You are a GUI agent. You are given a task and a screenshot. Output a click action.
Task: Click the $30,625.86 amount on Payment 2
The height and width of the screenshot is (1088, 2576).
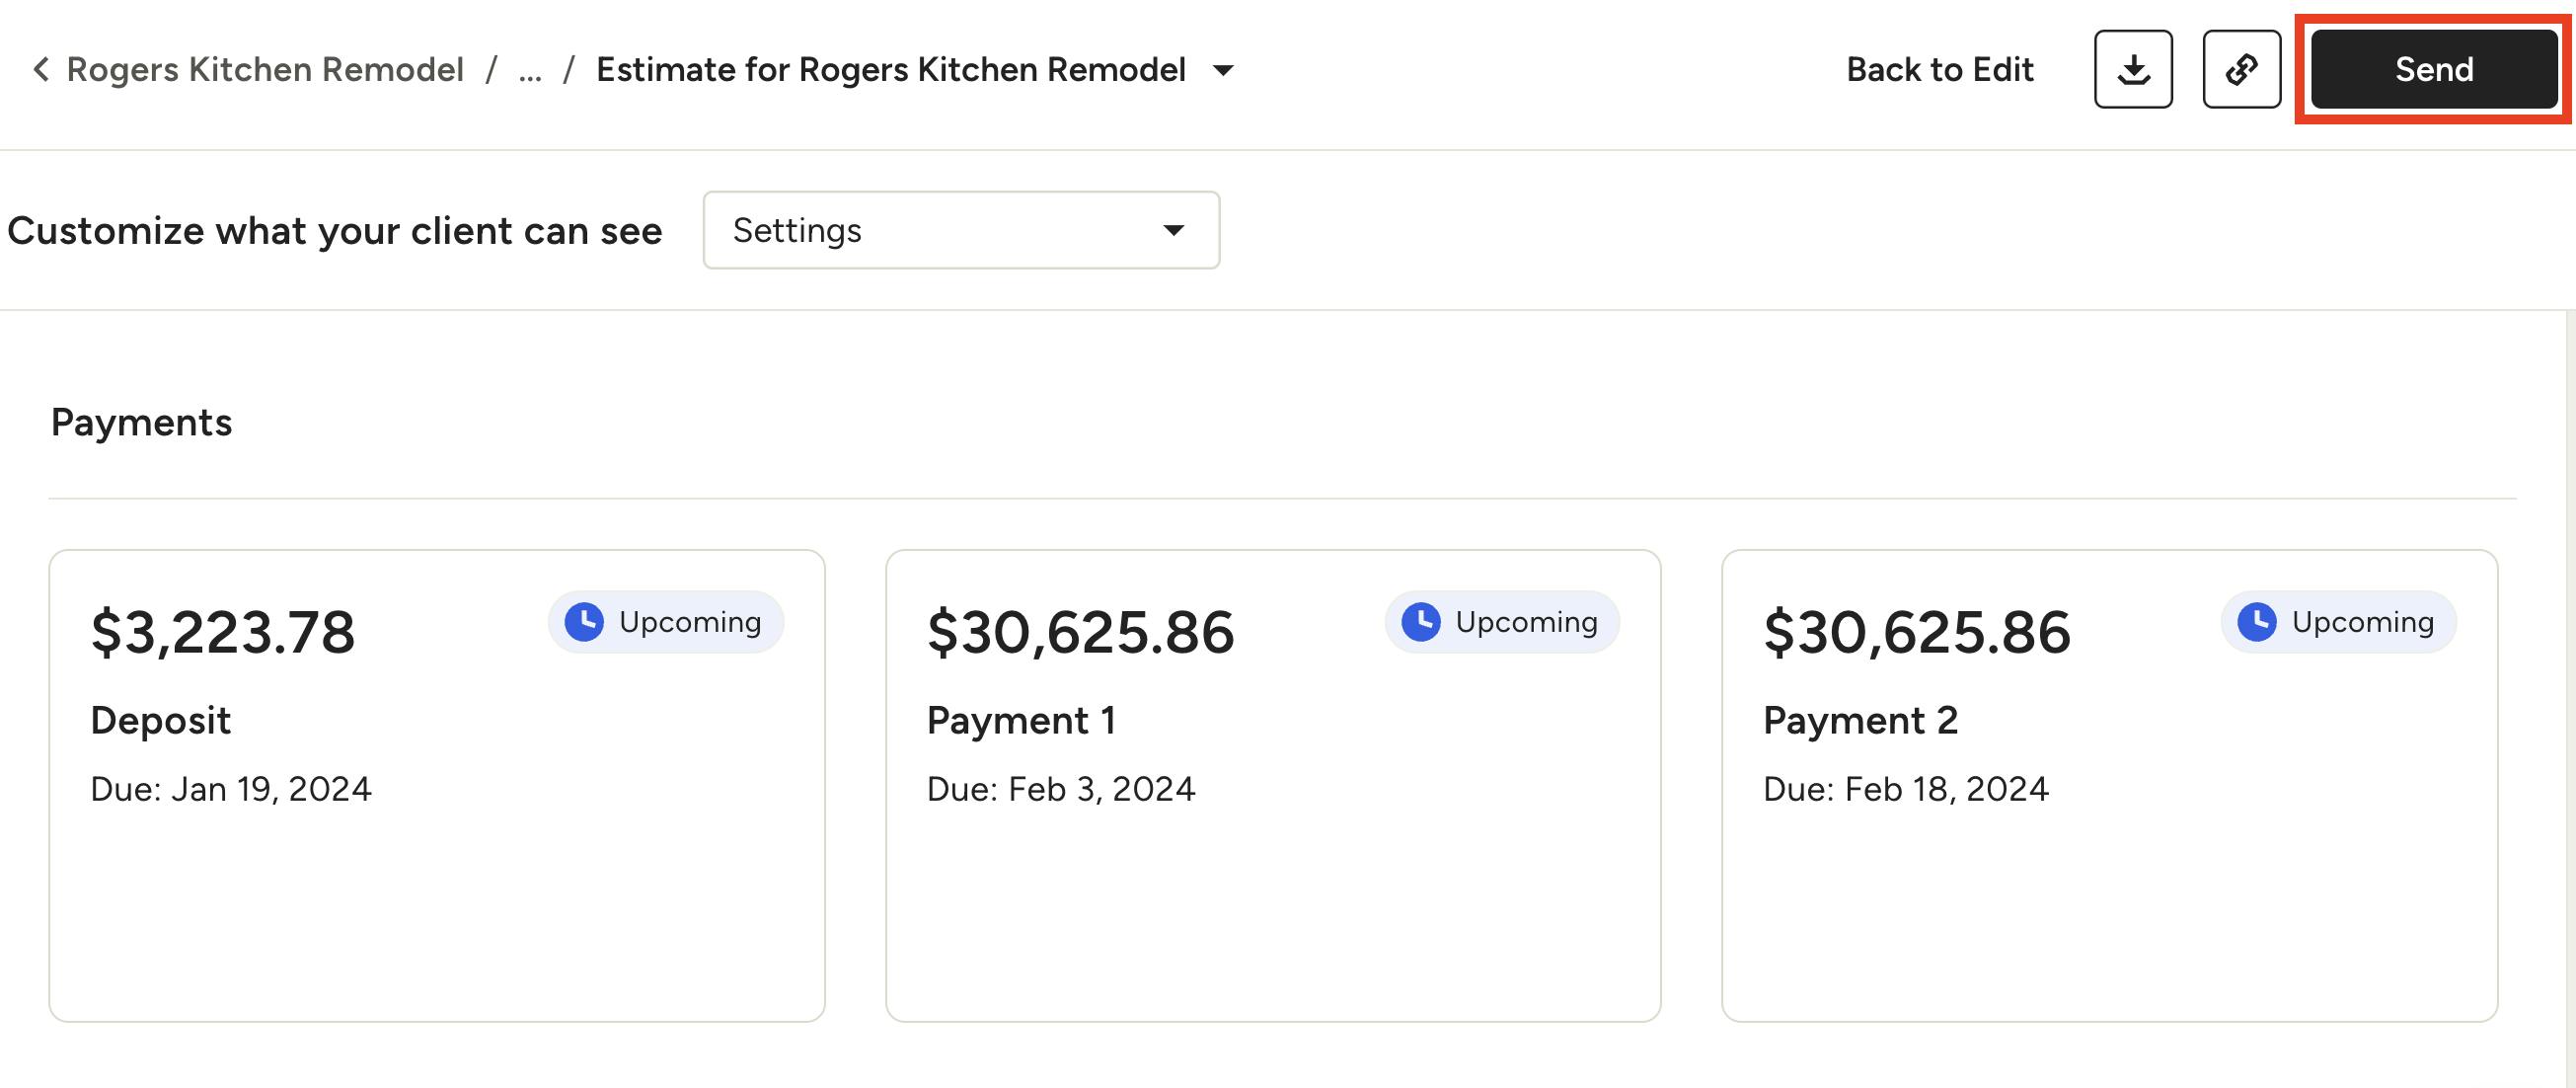click(1916, 632)
